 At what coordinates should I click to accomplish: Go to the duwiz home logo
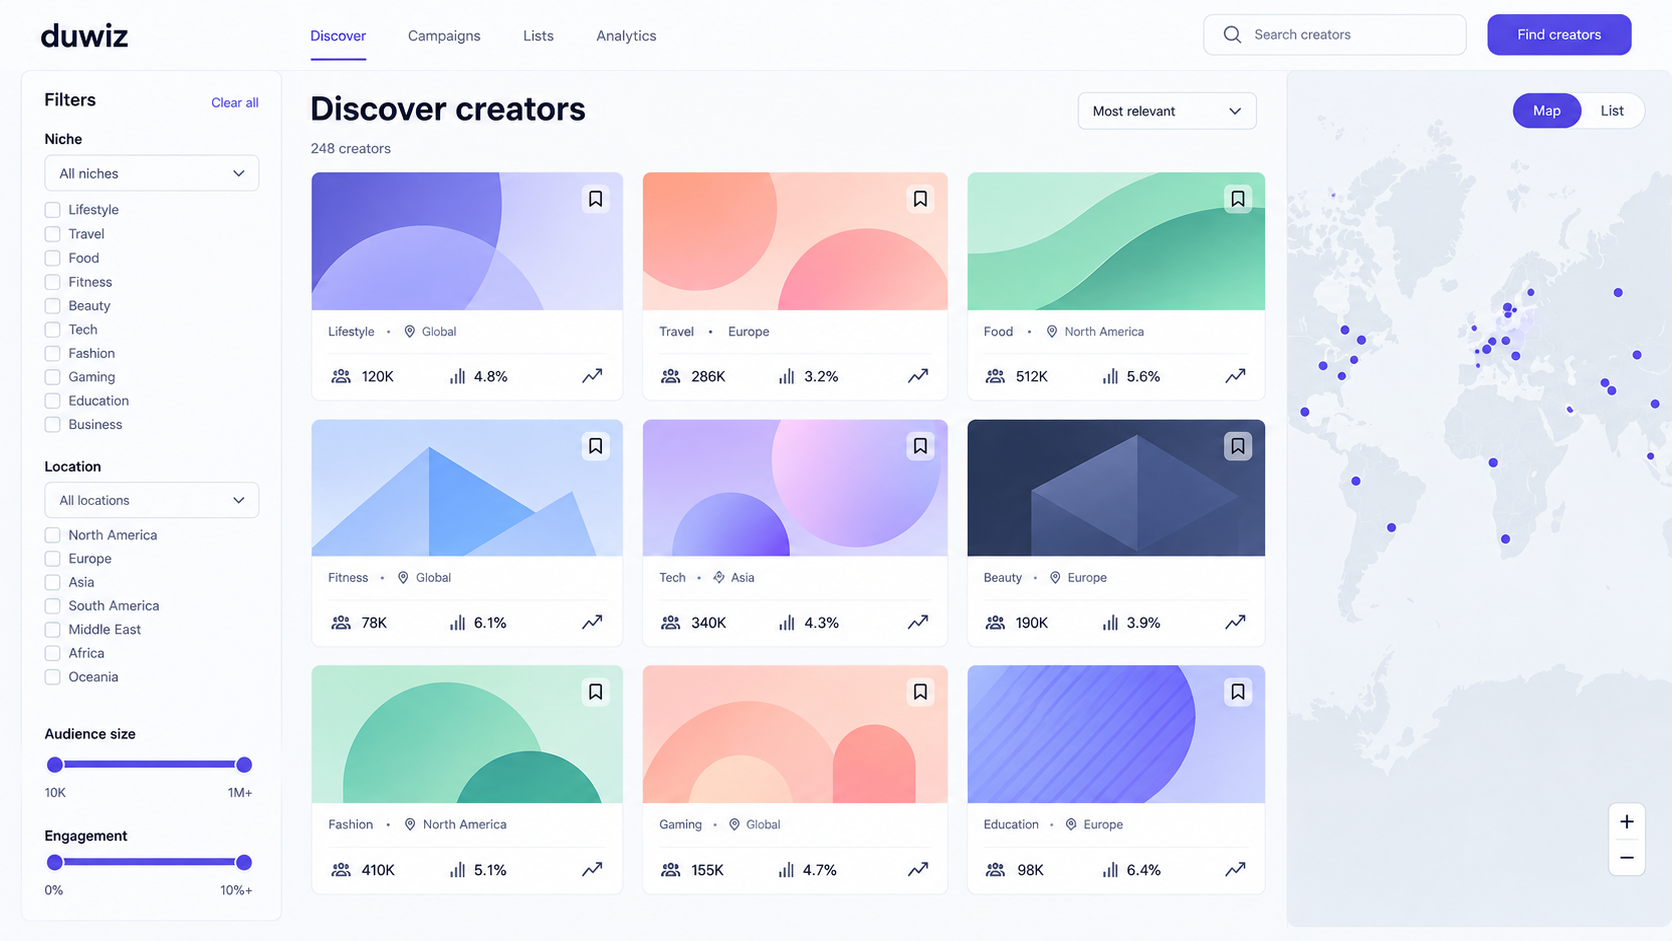84,36
